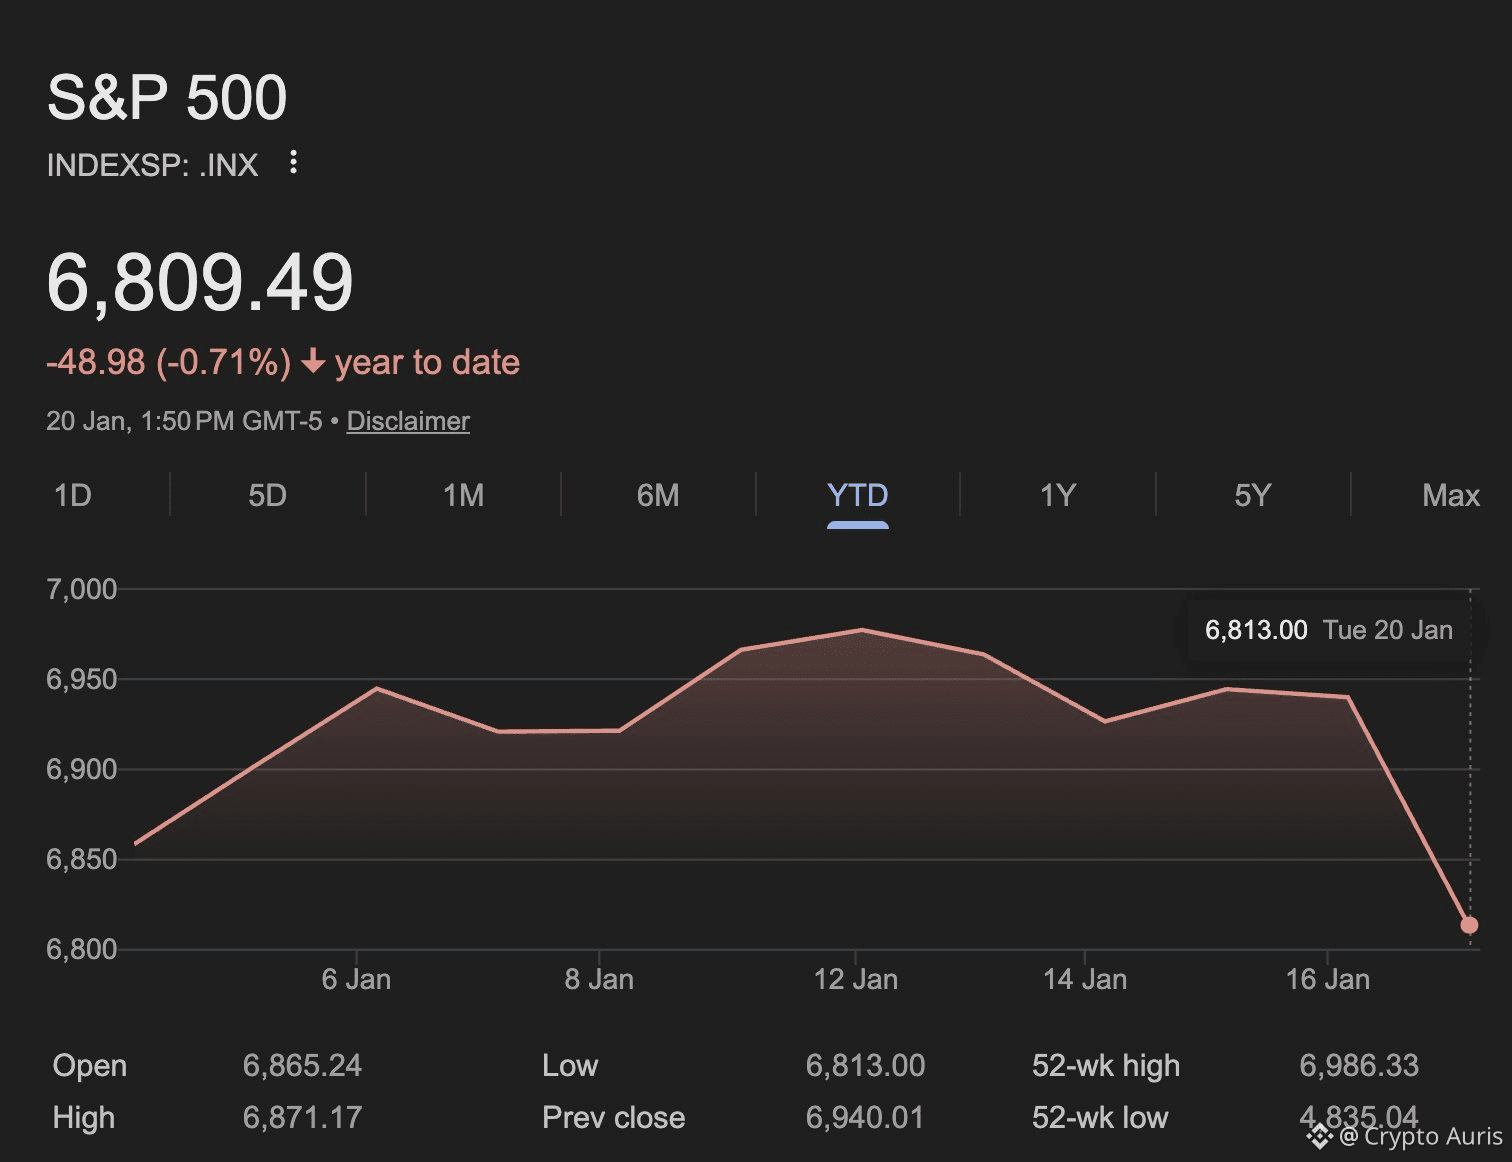Click the Prev close value 6,940.01
The width and height of the screenshot is (1512, 1162).
(865, 1117)
